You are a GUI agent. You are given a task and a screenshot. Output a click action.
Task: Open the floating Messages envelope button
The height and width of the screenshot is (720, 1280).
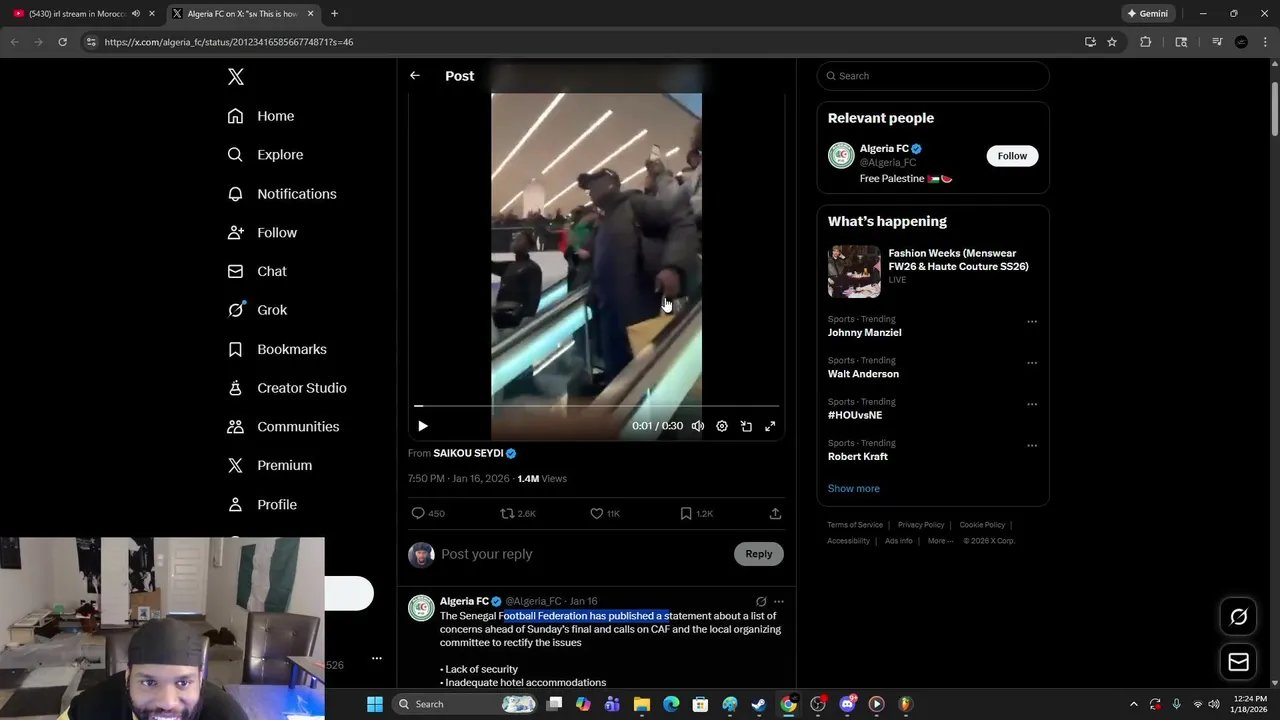(1238, 662)
